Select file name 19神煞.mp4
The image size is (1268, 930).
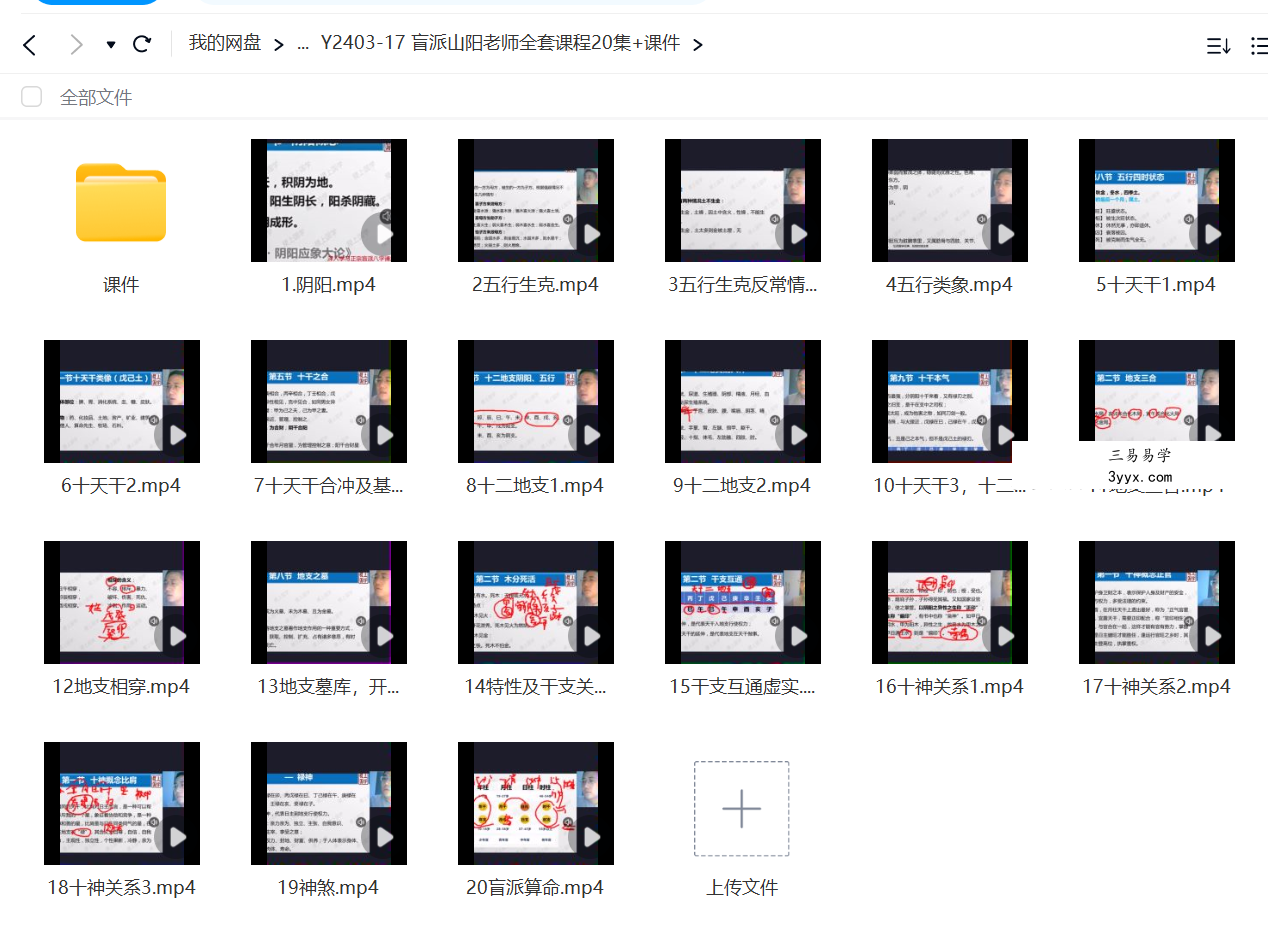329,888
